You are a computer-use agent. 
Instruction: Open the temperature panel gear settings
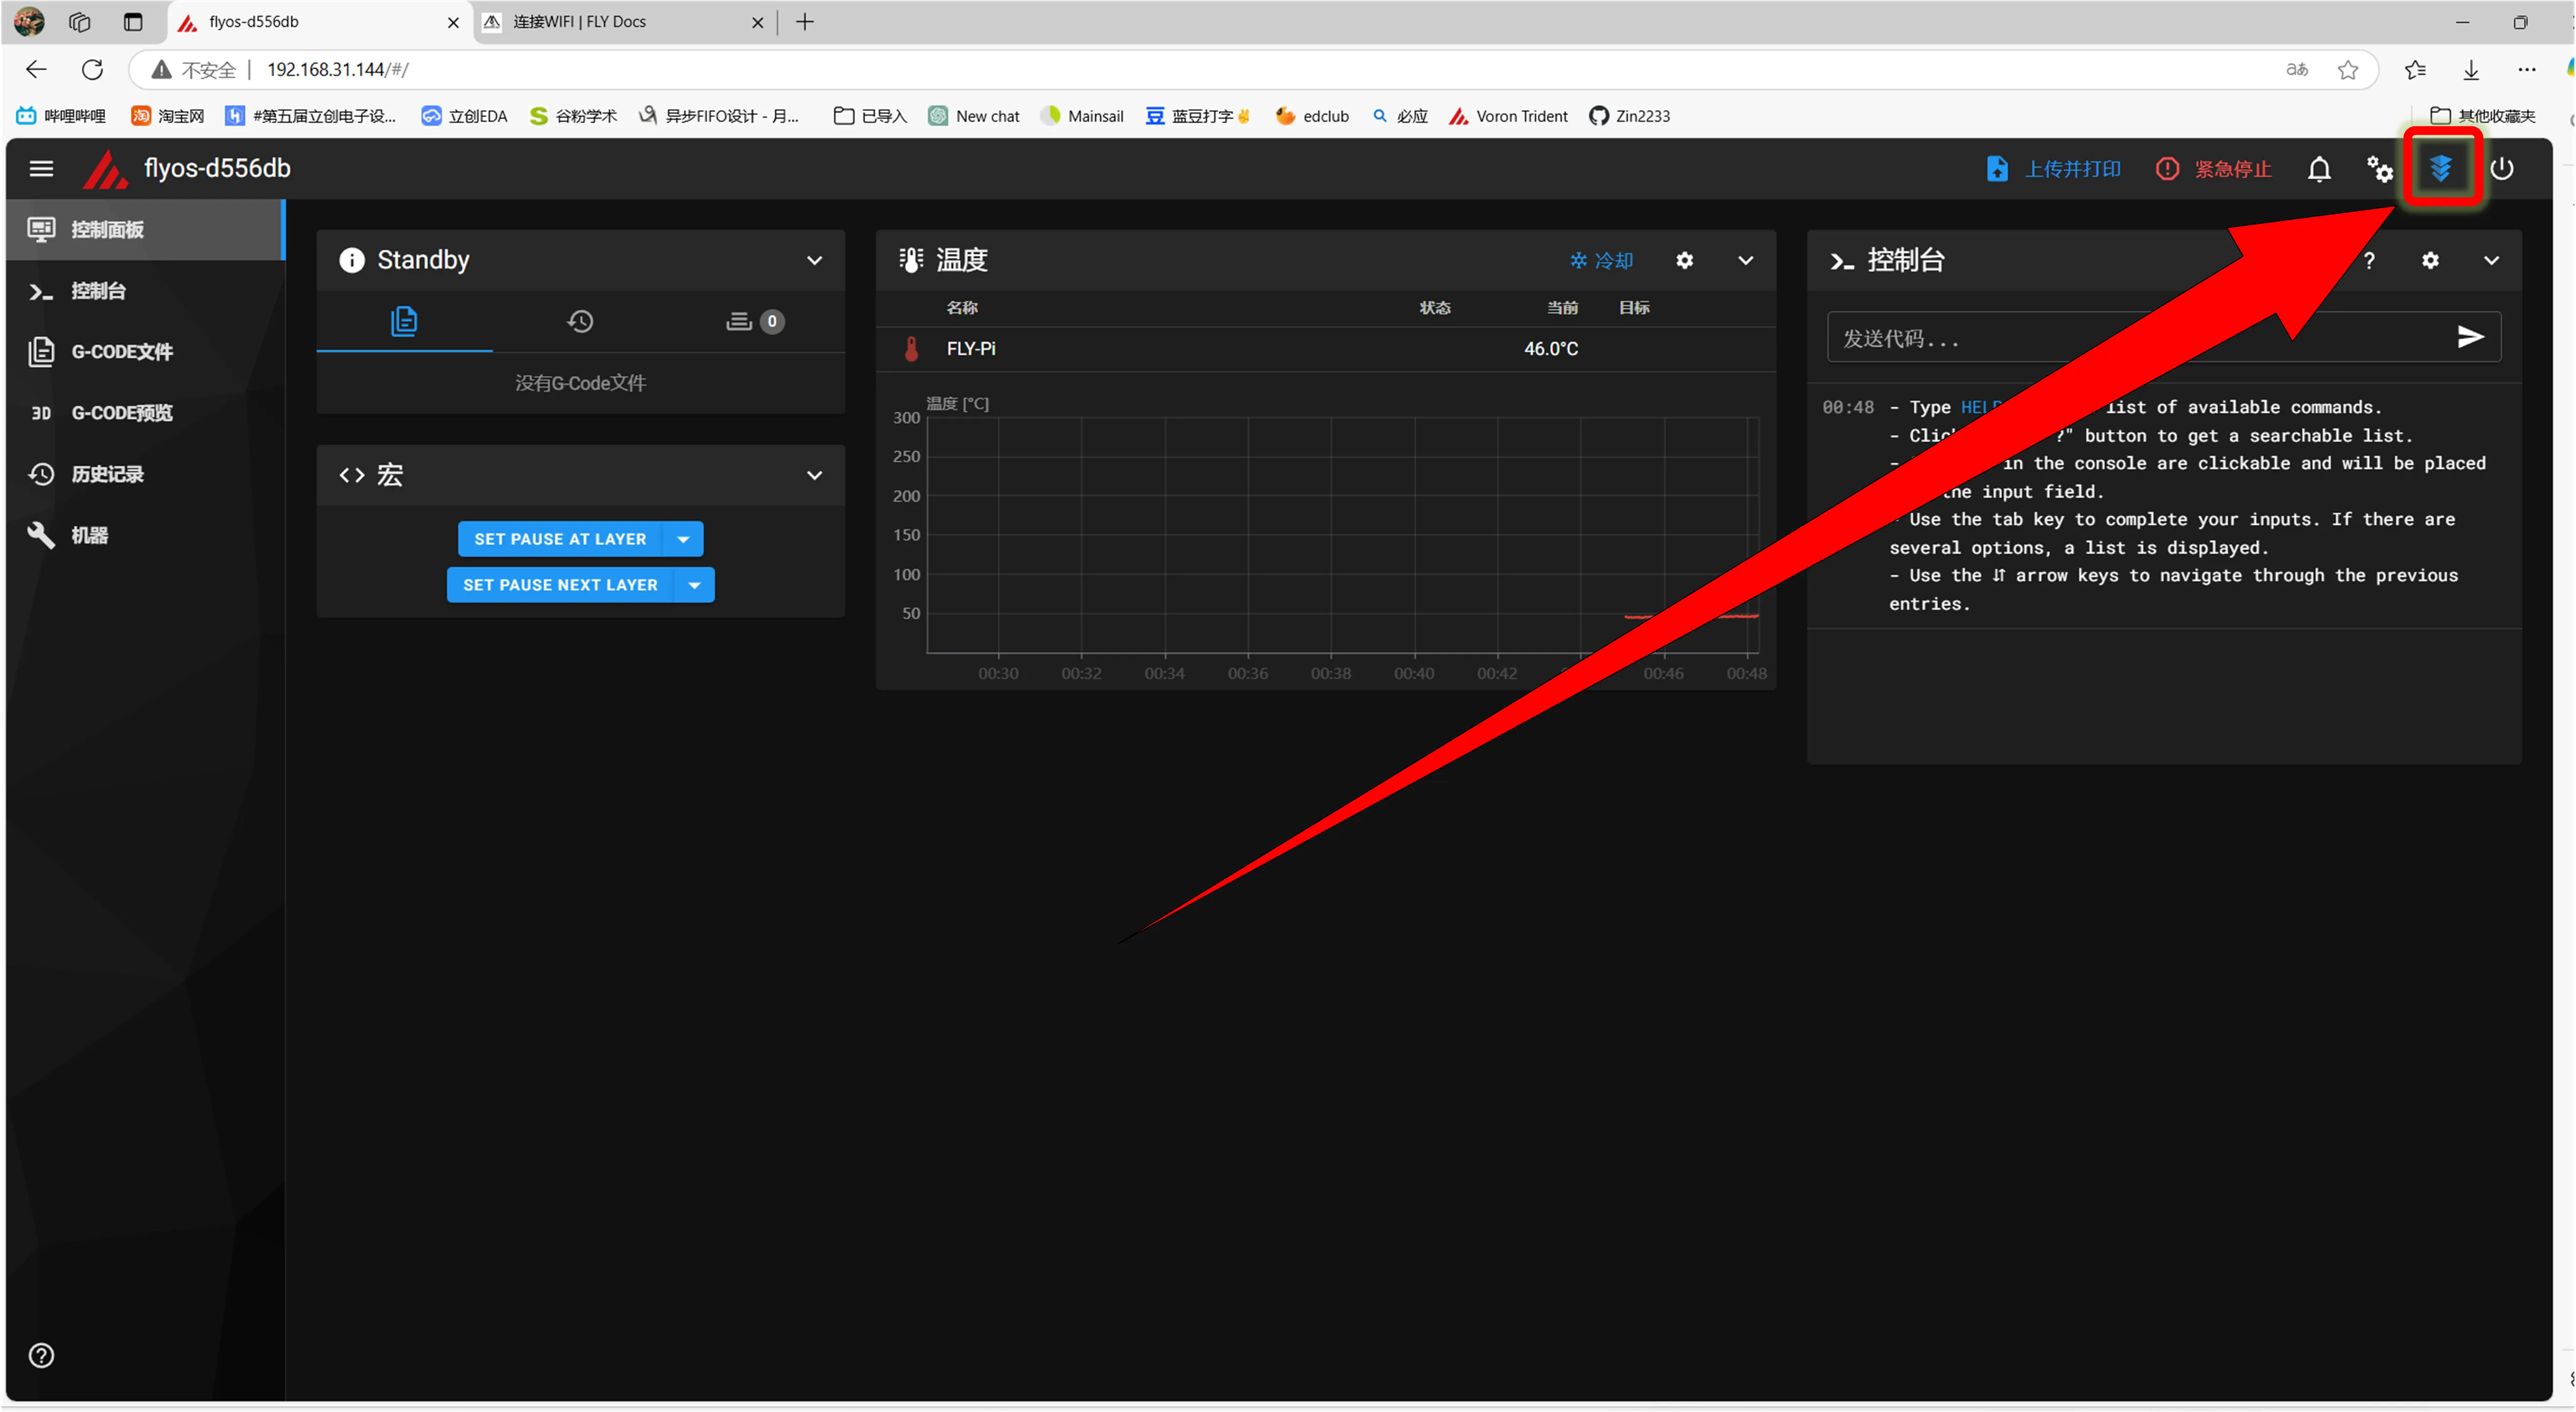[x=1684, y=261]
